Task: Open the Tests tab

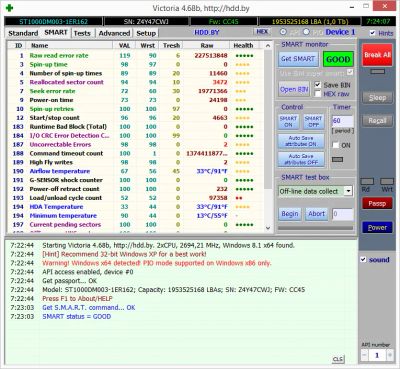Action: pos(82,33)
